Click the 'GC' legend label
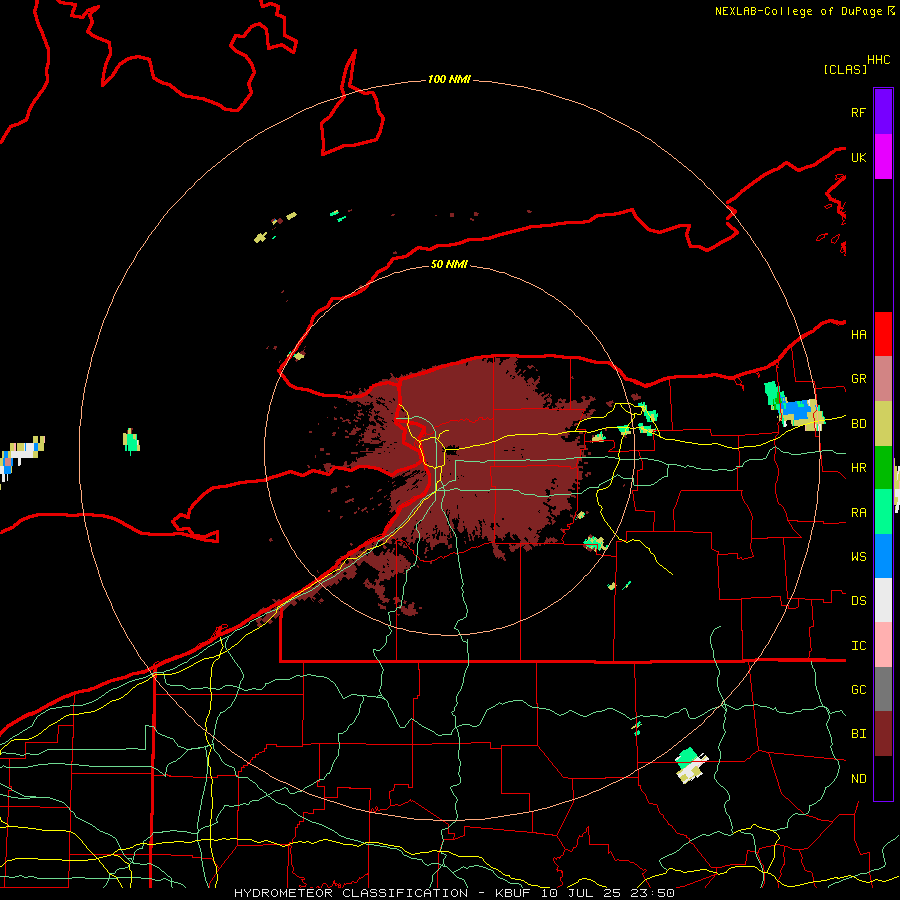The image size is (900, 900). point(858,690)
